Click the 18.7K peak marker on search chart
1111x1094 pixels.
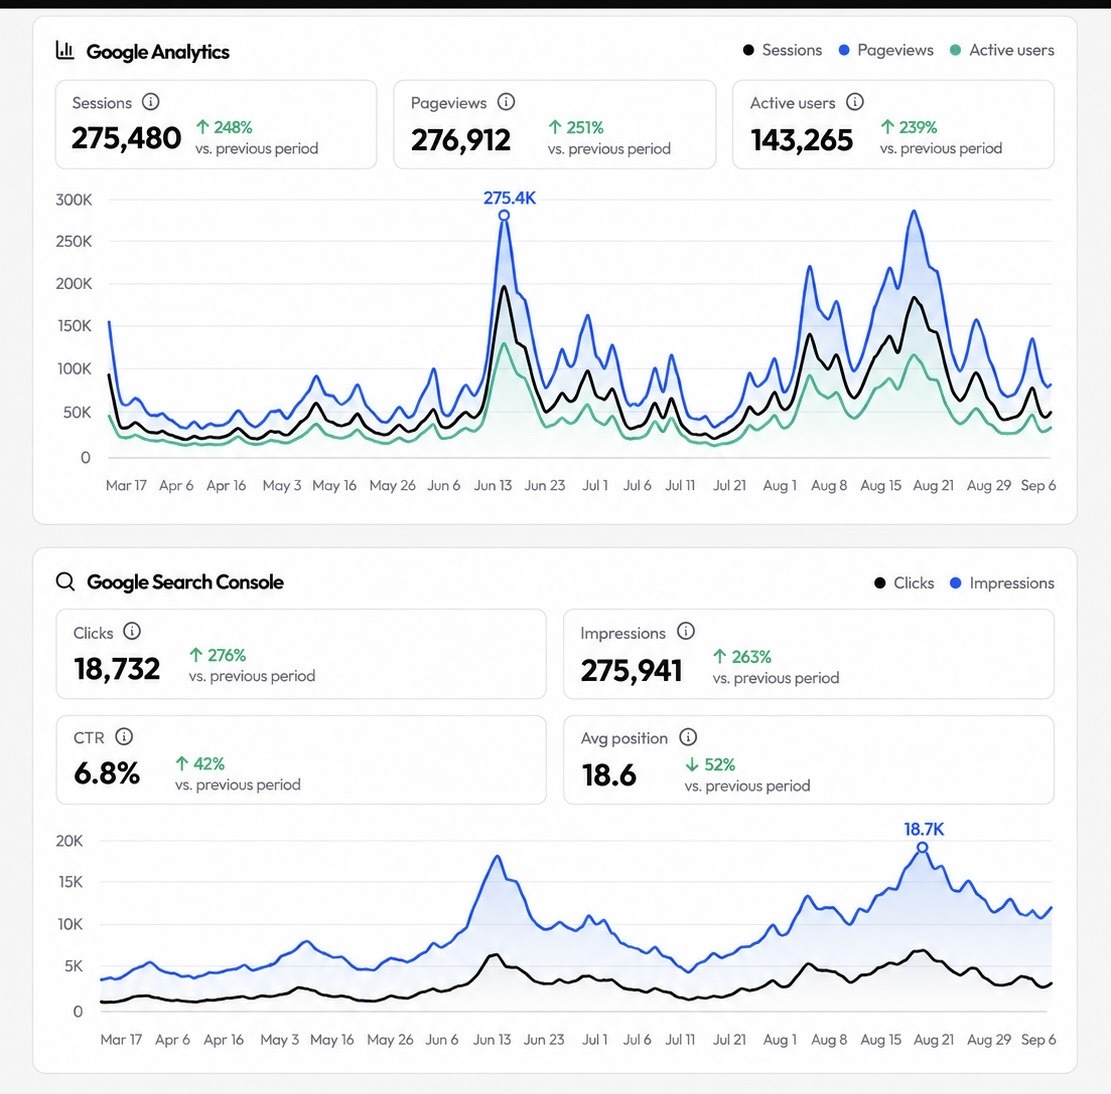(x=922, y=847)
